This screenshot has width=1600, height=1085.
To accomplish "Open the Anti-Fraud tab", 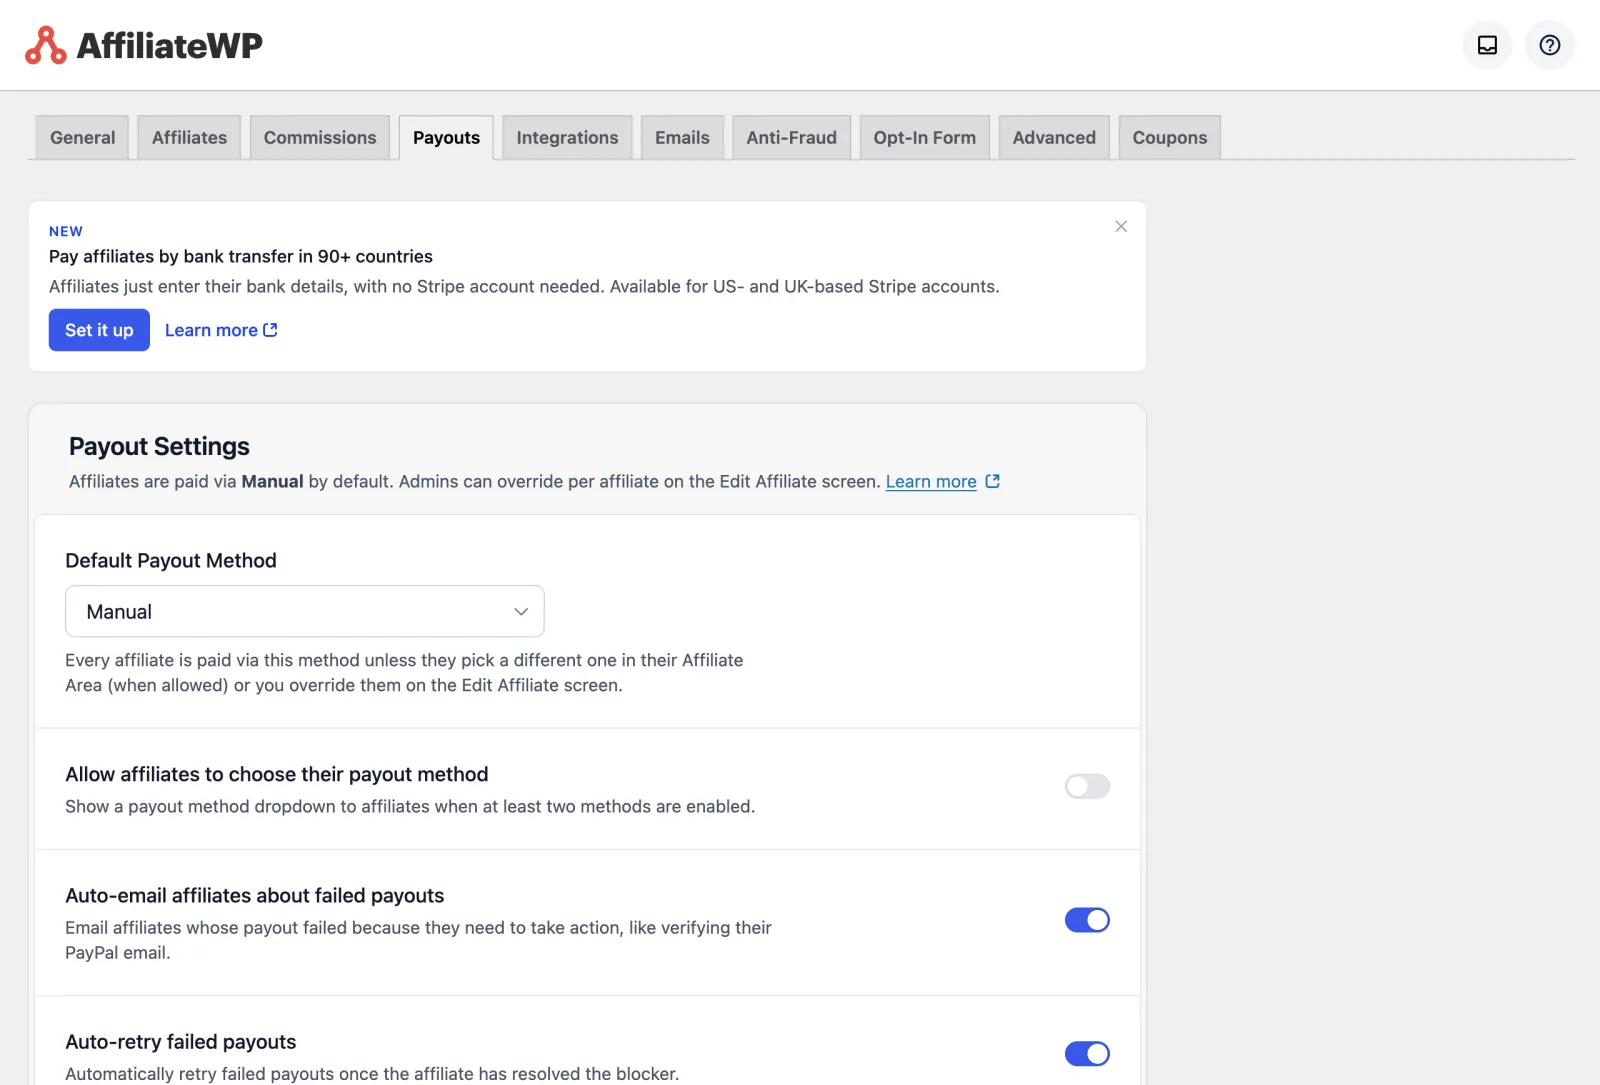I will pyautogui.click(x=791, y=138).
